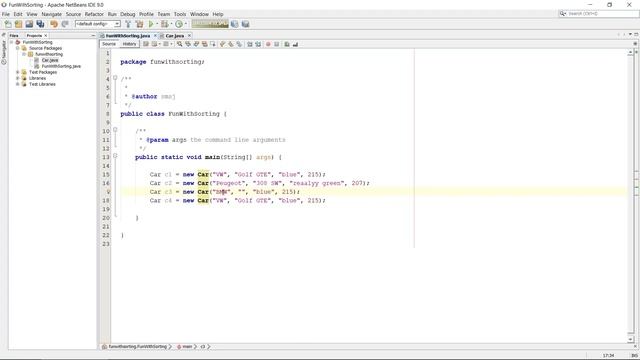The width and height of the screenshot is (640, 360).
Task: Click the Find Next Occurrence icon
Action: click(196, 44)
